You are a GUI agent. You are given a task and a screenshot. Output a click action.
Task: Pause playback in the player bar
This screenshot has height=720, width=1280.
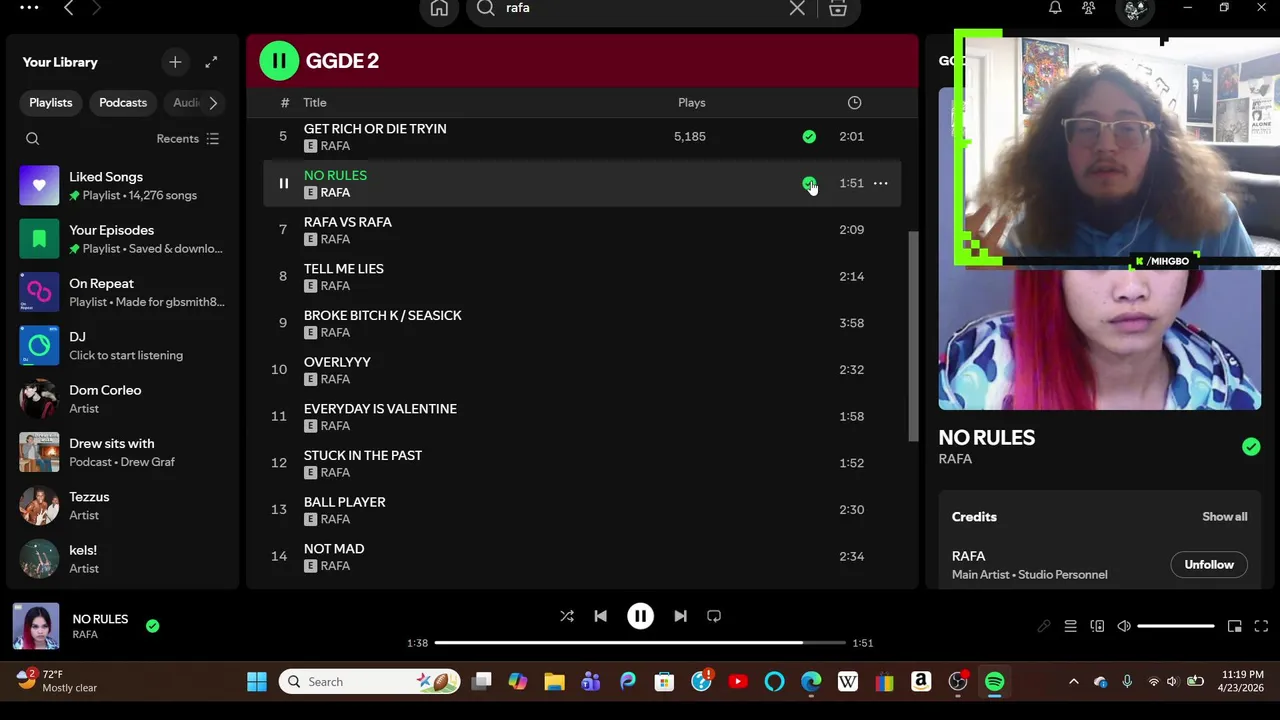[x=640, y=617]
